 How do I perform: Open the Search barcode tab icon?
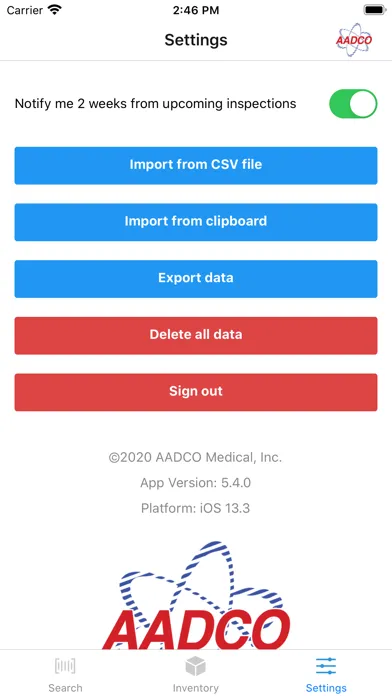click(x=65, y=666)
